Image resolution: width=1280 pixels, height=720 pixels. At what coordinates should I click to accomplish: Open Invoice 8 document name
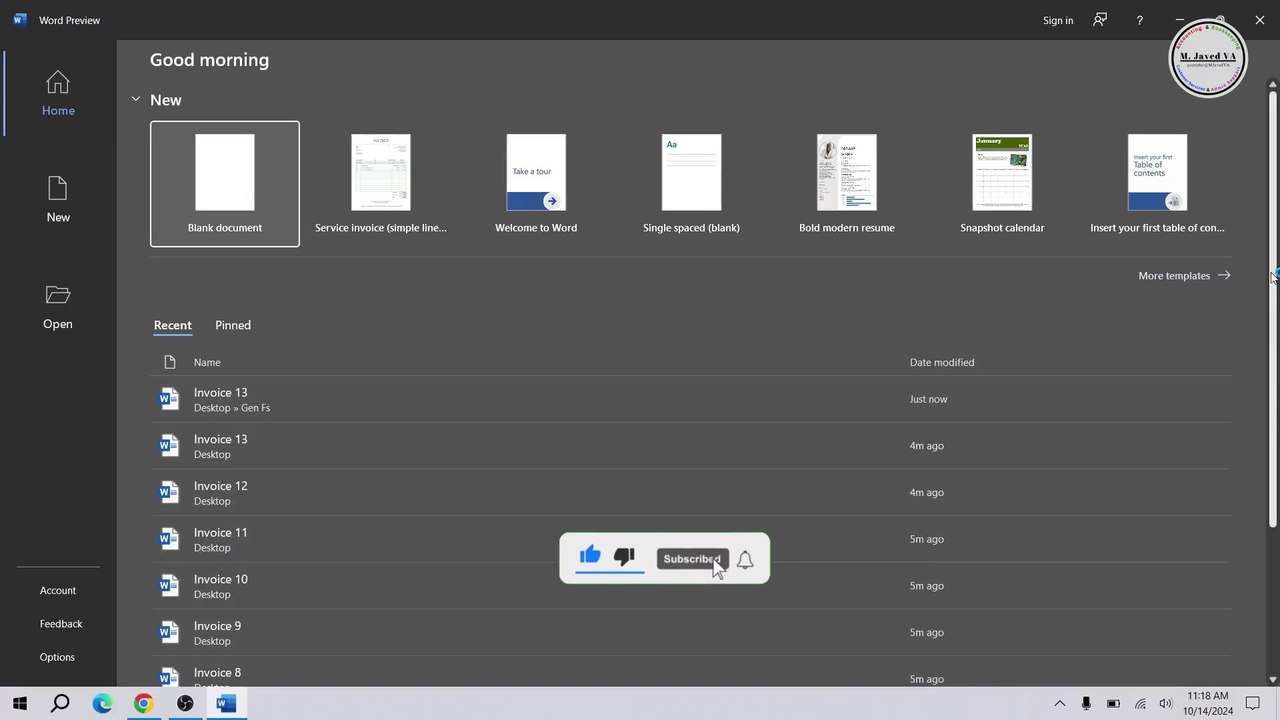217,673
